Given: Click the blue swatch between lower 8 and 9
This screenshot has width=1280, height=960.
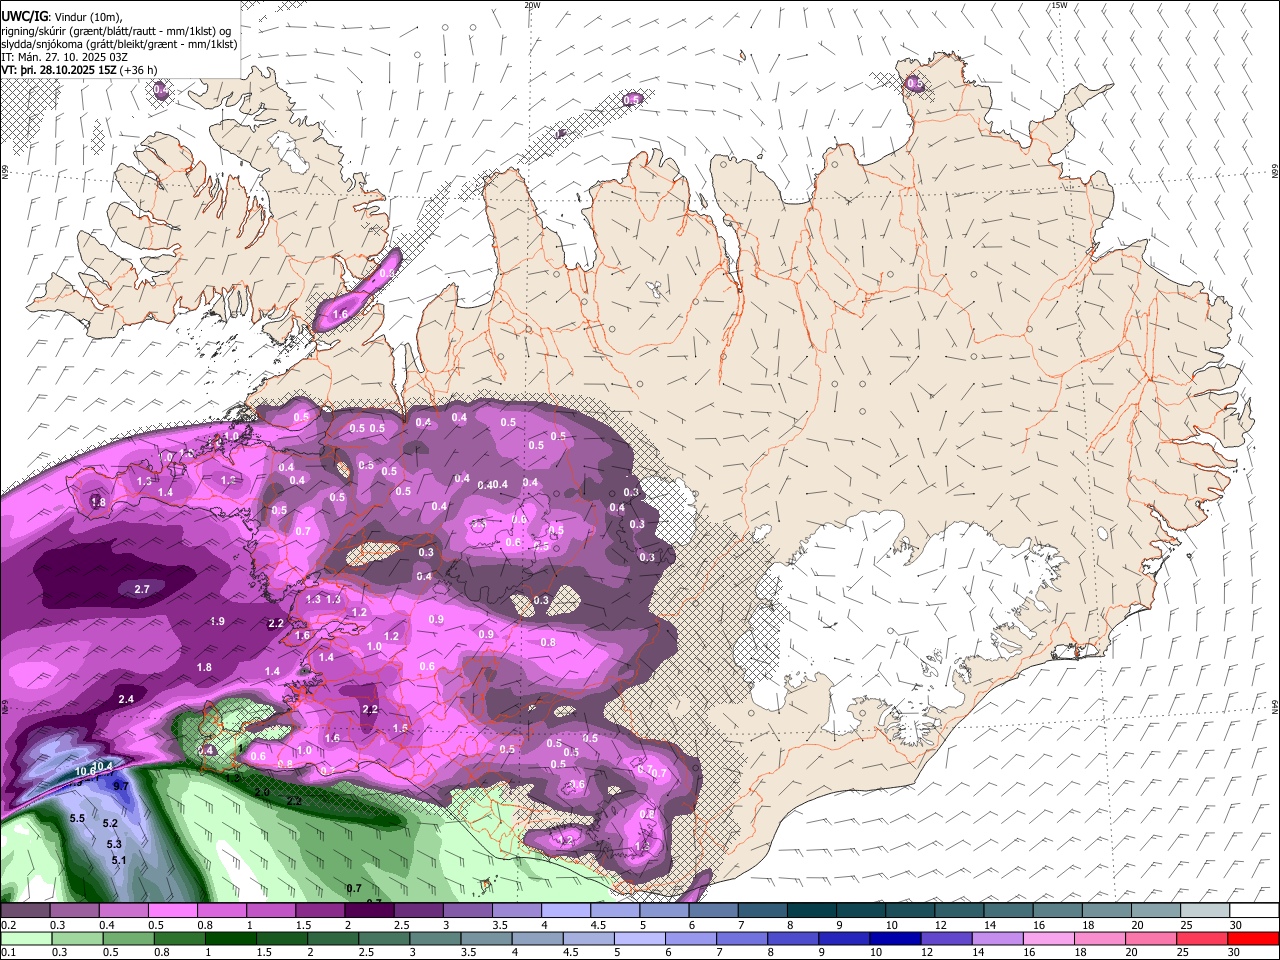Looking at the screenshot, I should [x=793, y=939].
